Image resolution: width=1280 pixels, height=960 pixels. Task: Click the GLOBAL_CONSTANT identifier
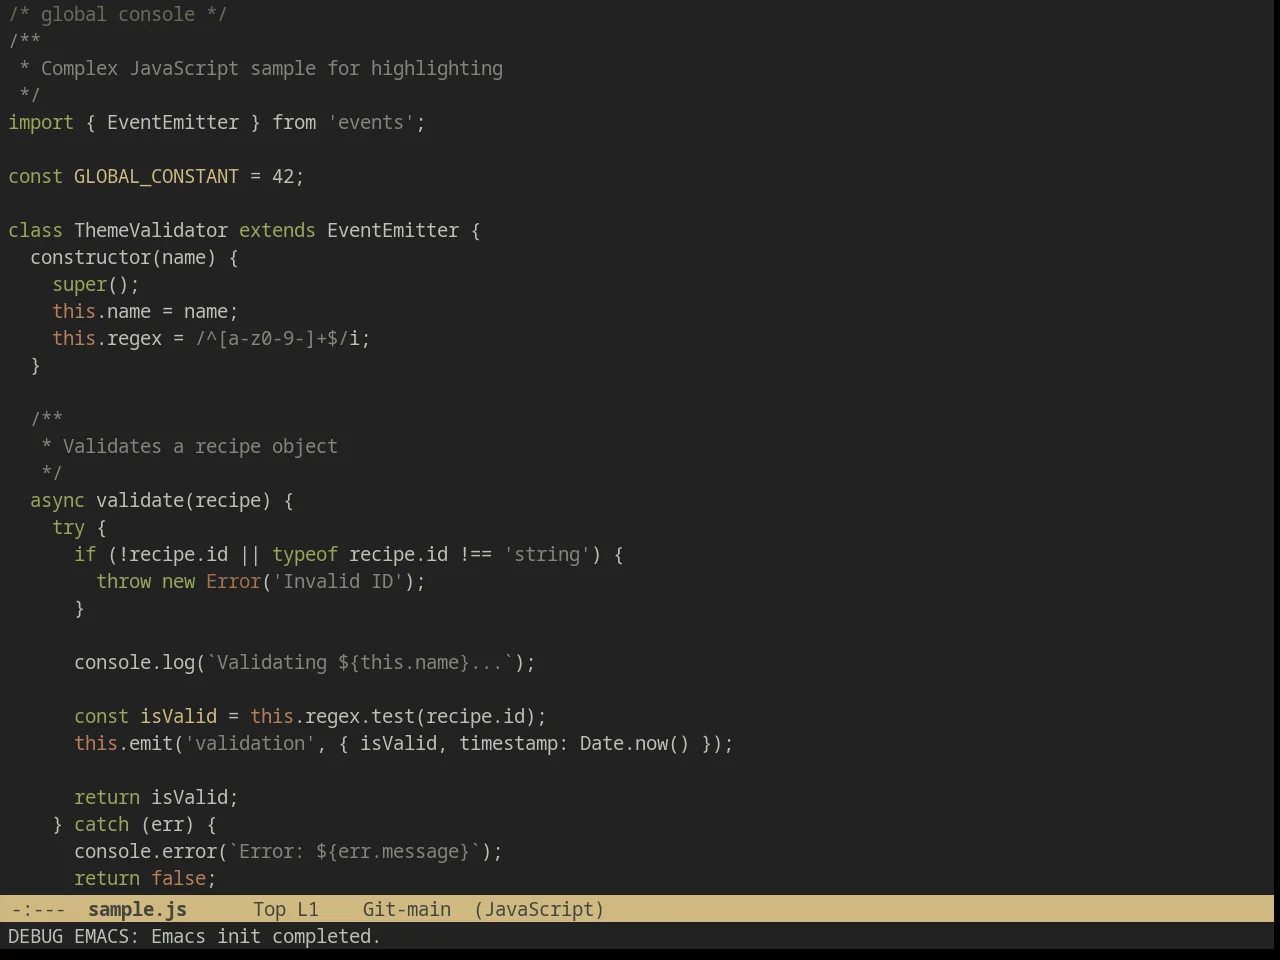tap(156, 177)
